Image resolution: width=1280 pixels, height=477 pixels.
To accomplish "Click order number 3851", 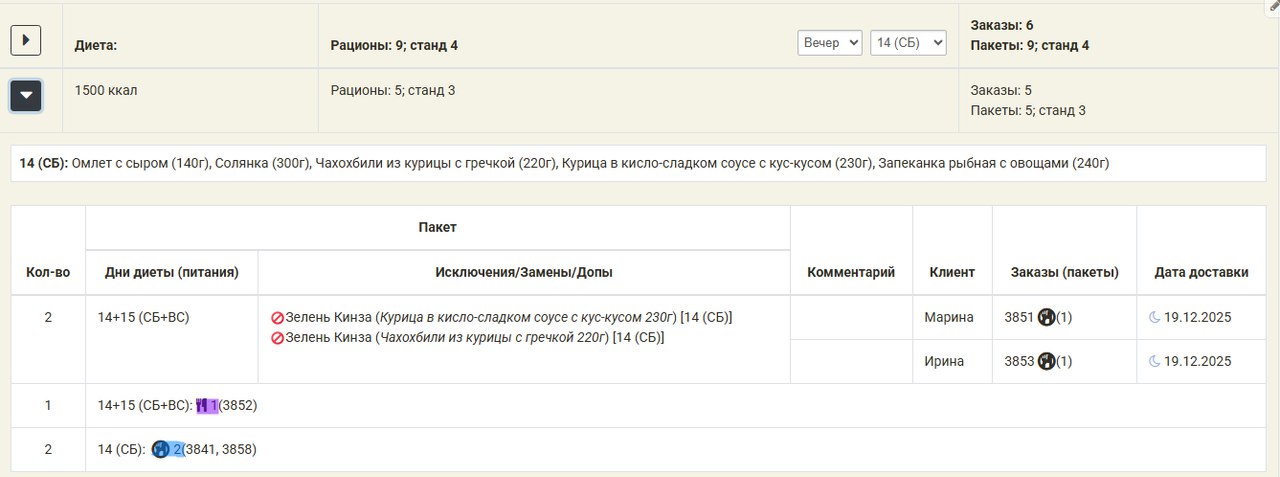I will 1019,318.
